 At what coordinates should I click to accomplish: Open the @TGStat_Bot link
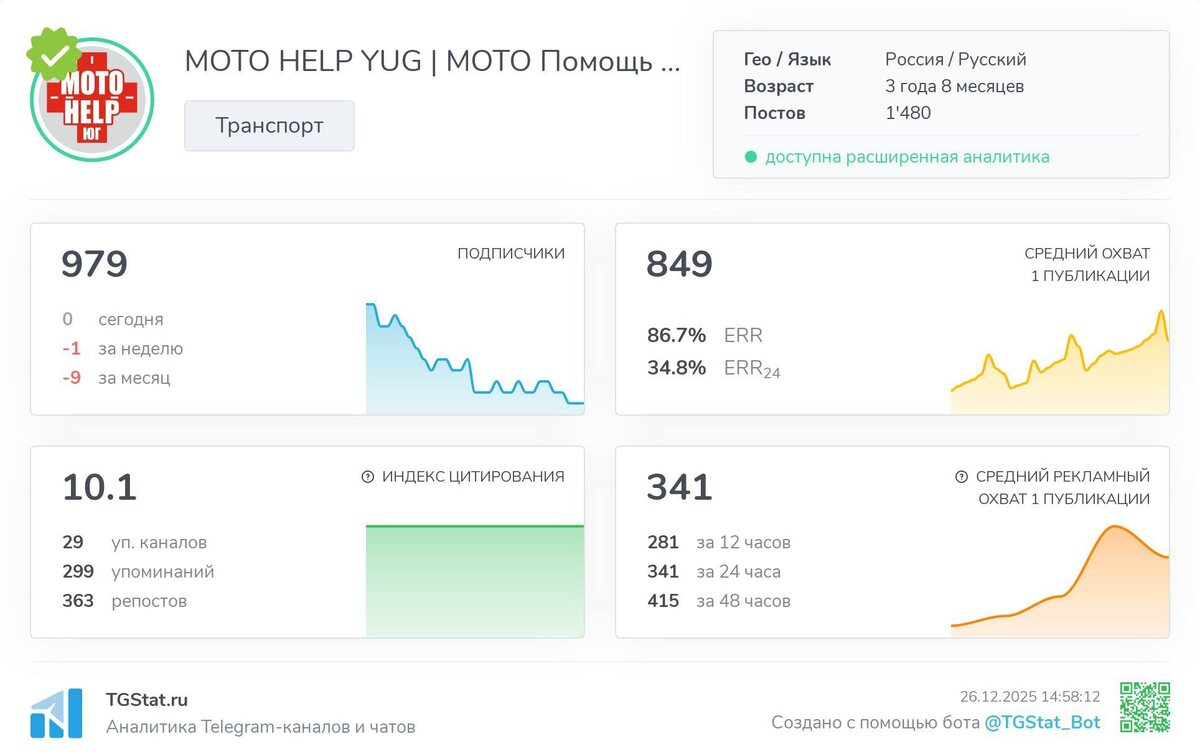pyautogui.click(x=1042, y=722)
